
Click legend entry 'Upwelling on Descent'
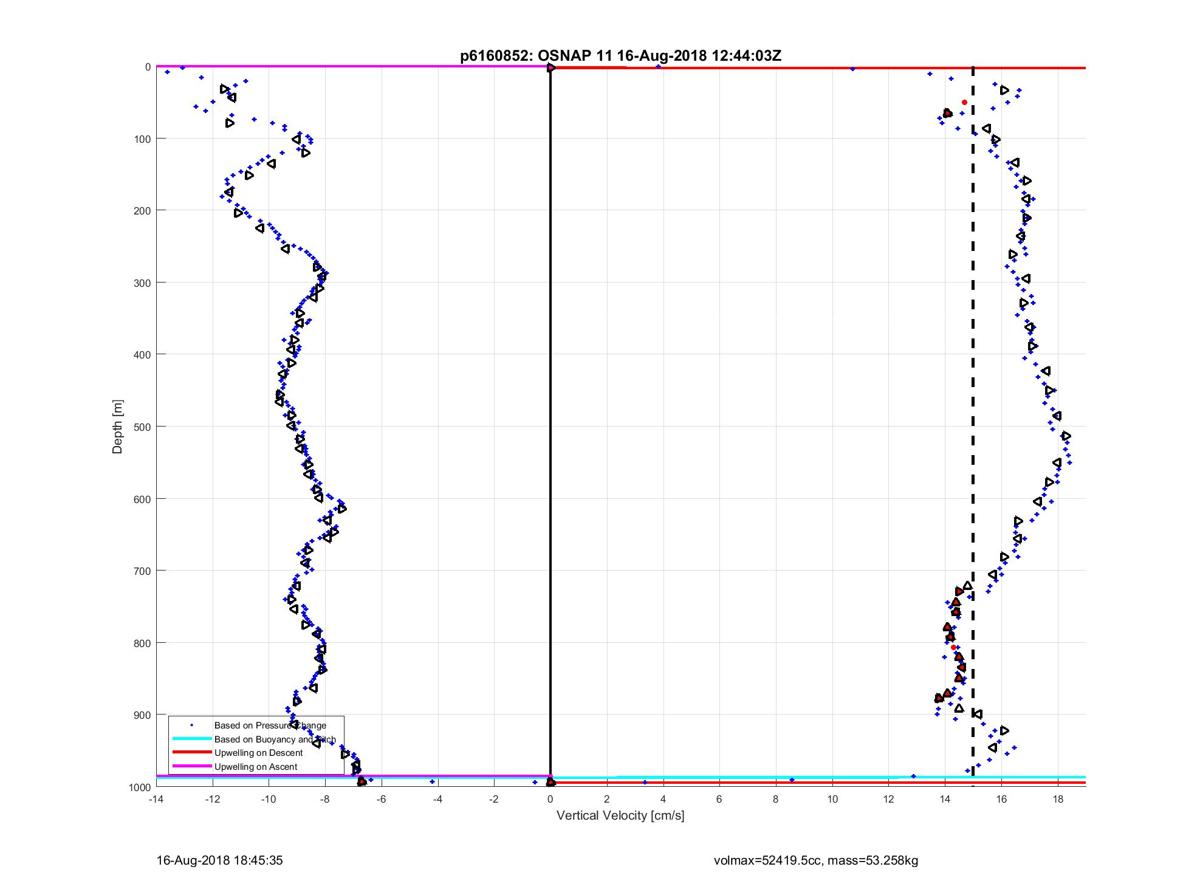tap(258, 752)
